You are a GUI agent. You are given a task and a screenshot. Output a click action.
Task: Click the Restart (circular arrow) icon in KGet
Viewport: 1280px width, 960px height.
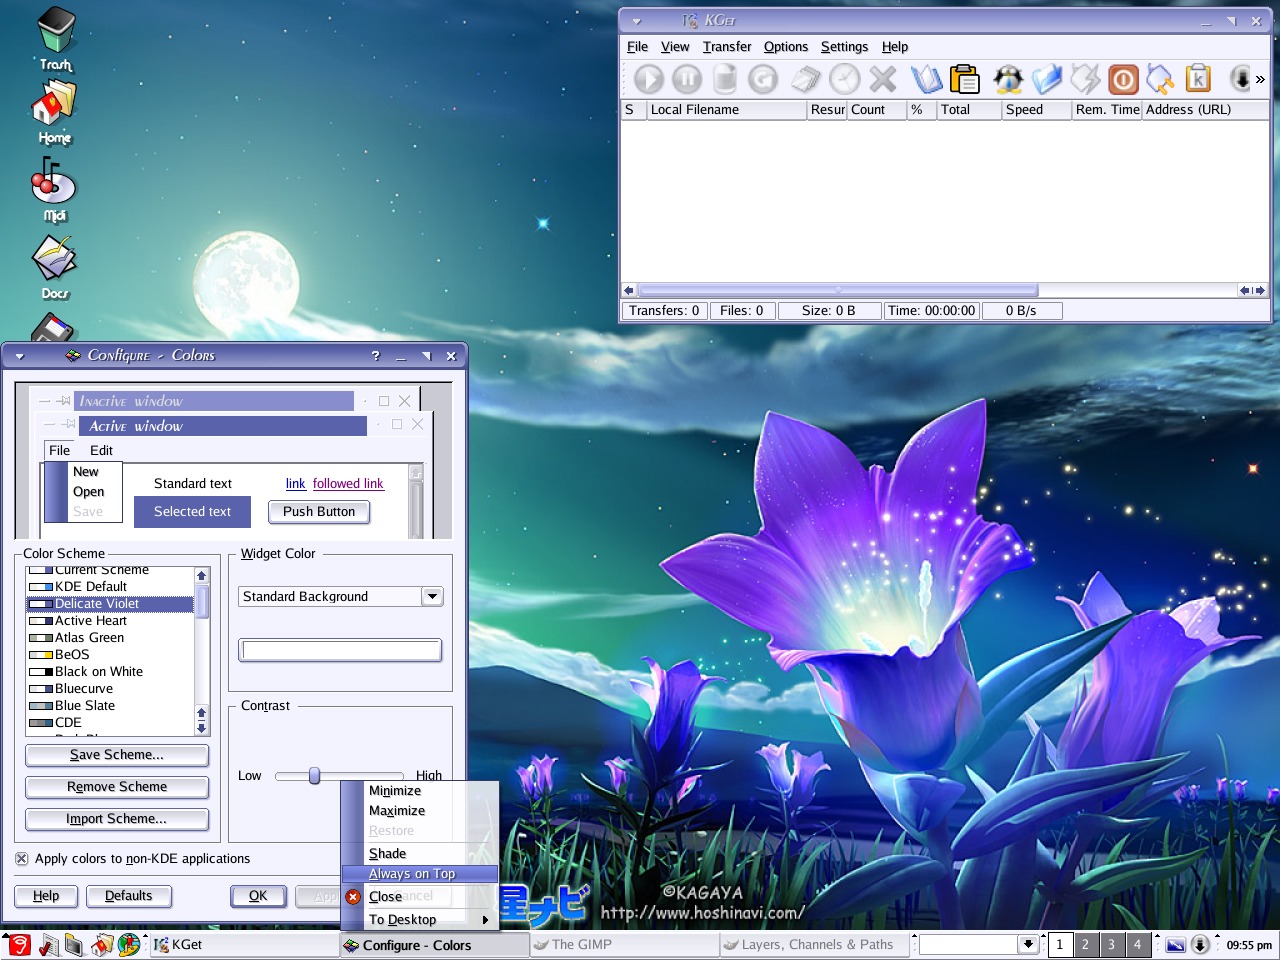(763, 79)
